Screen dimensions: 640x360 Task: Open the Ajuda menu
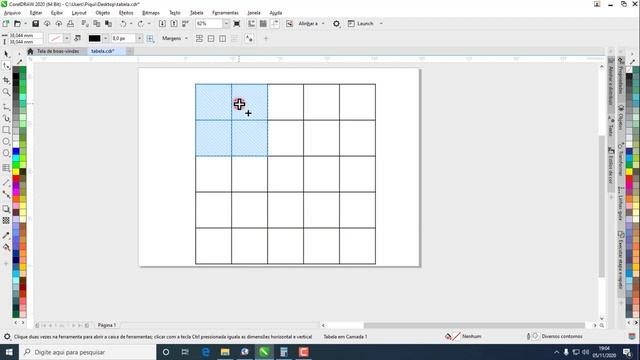pyautogui.click(x=276, y=13)
